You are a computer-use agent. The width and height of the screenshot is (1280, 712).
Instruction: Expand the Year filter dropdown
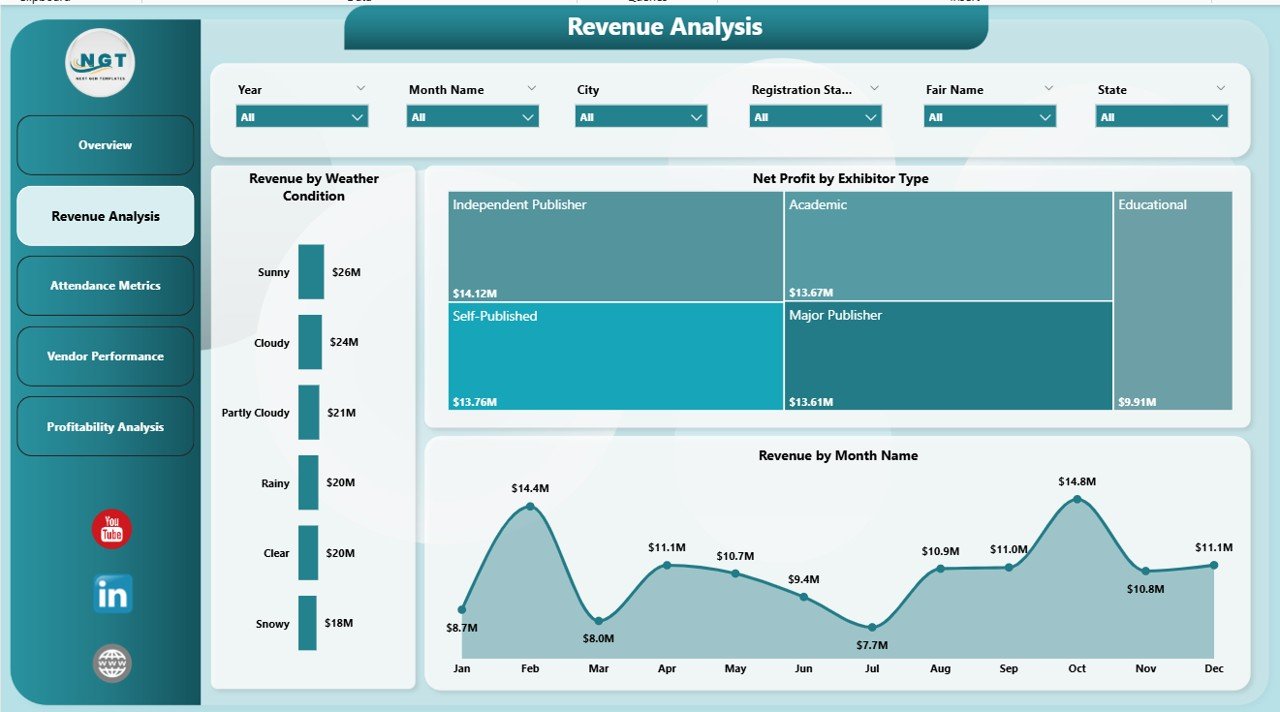pyautogui.click(x=302, y=117)
